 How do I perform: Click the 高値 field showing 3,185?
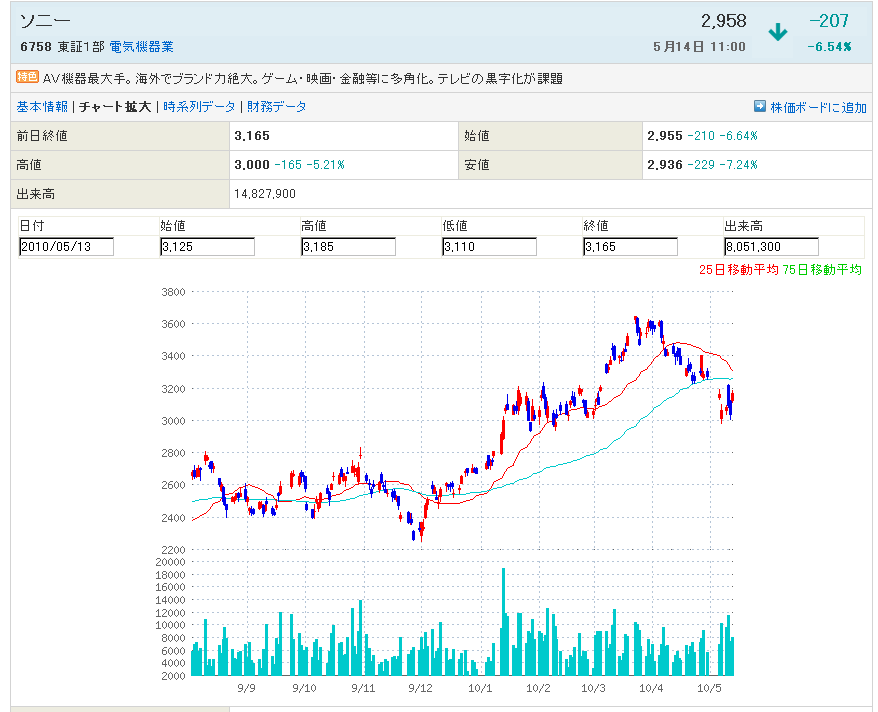(x=348, y=247)
